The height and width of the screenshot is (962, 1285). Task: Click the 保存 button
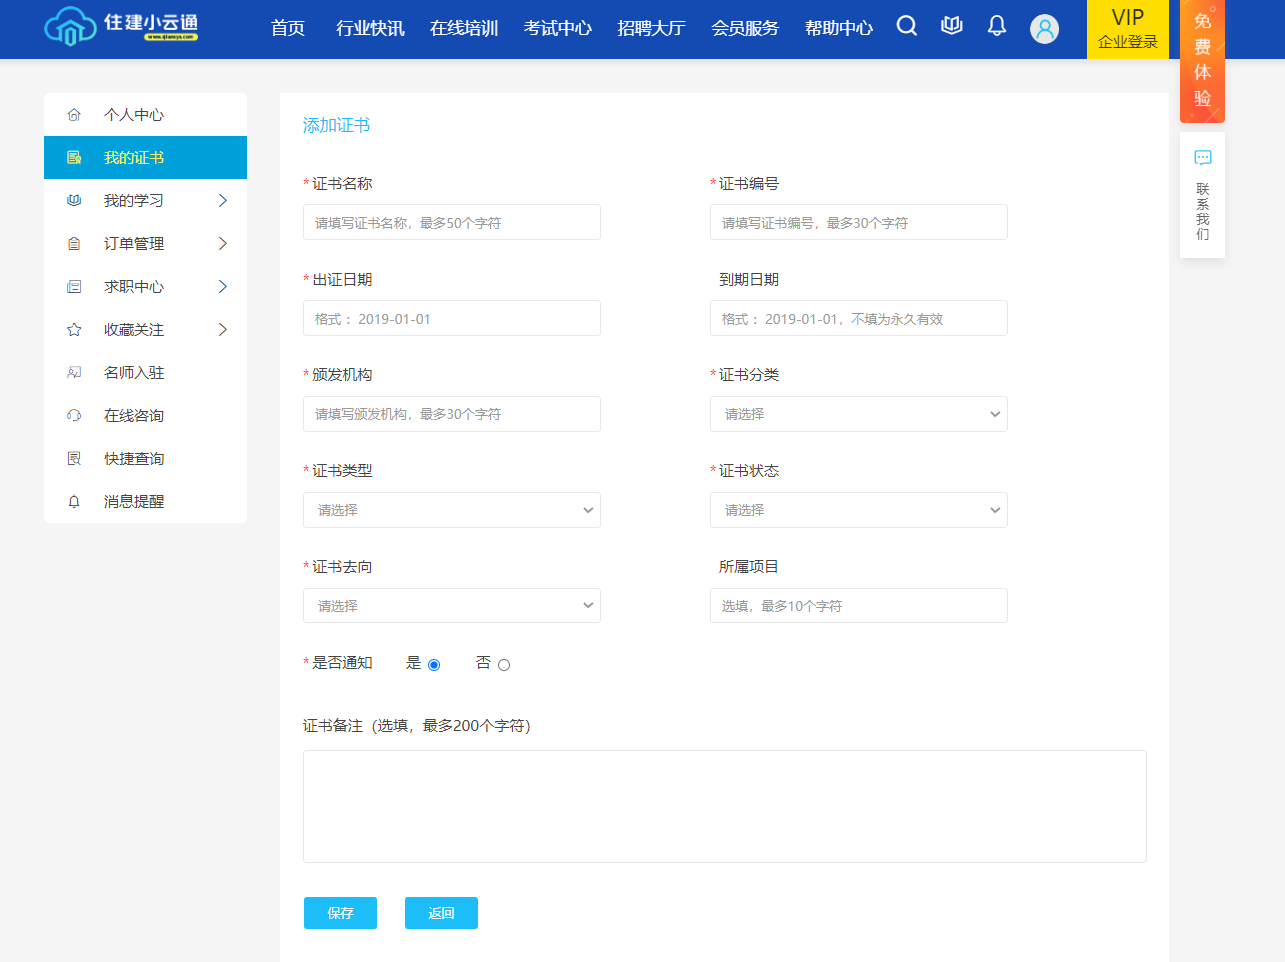(x=340, y=913)
